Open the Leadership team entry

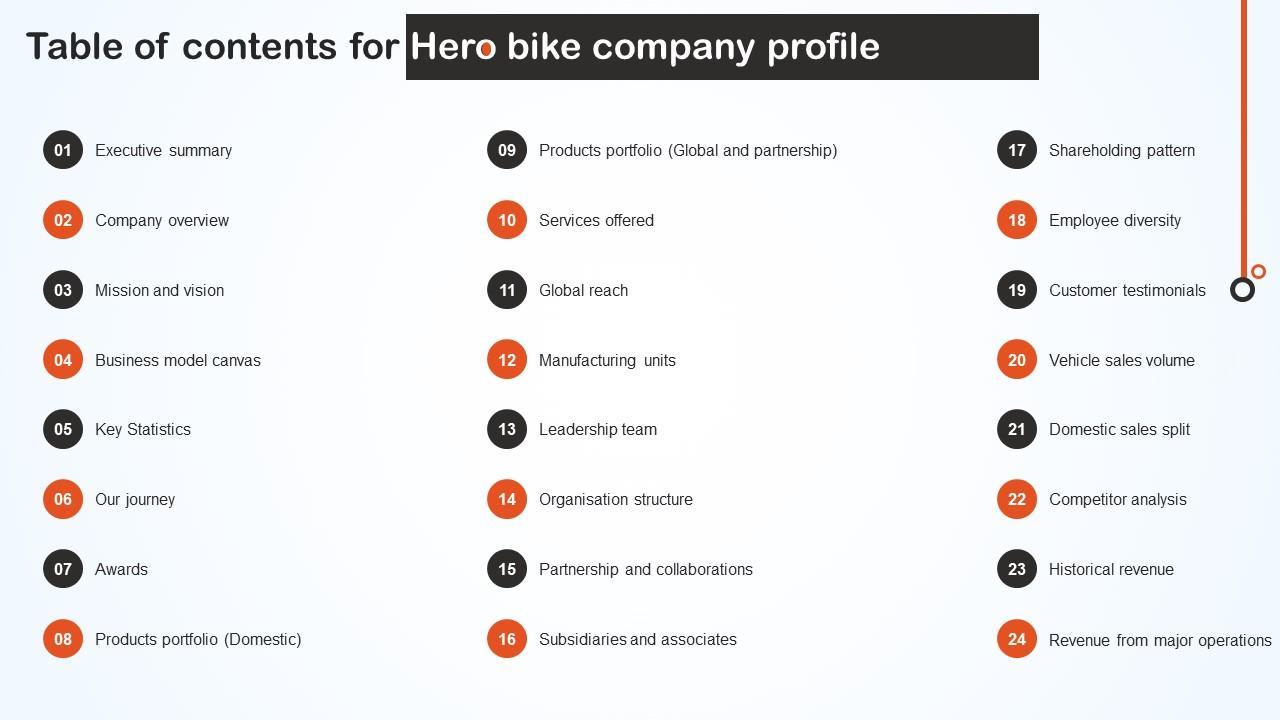[x=598, y=429]
